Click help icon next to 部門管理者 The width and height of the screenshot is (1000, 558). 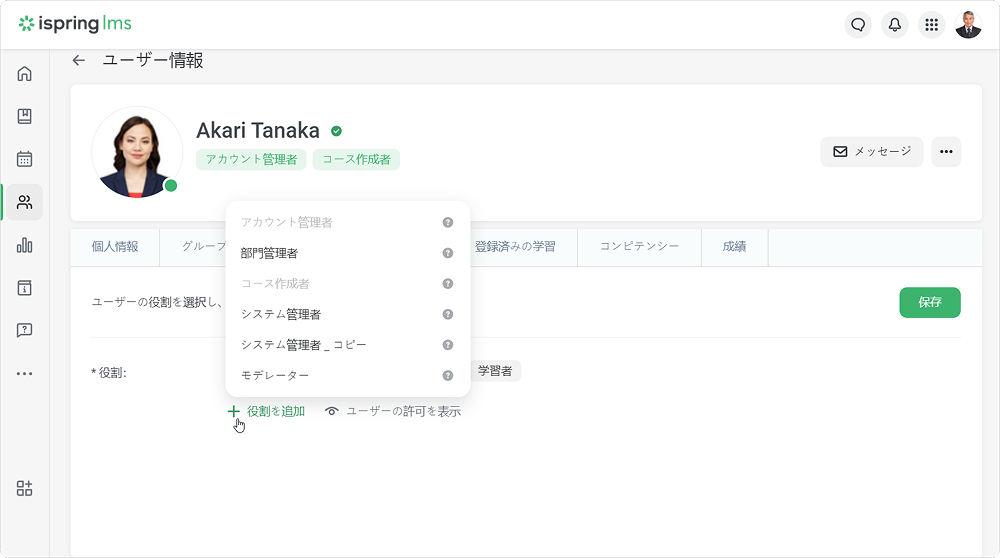click(448, 253)
